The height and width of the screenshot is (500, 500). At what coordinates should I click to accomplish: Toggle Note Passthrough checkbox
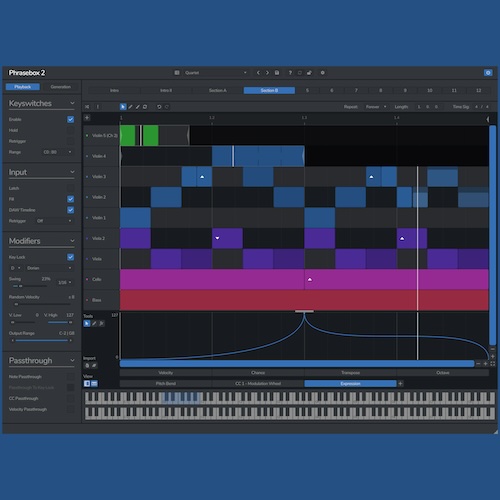click(x=70, y=377)
